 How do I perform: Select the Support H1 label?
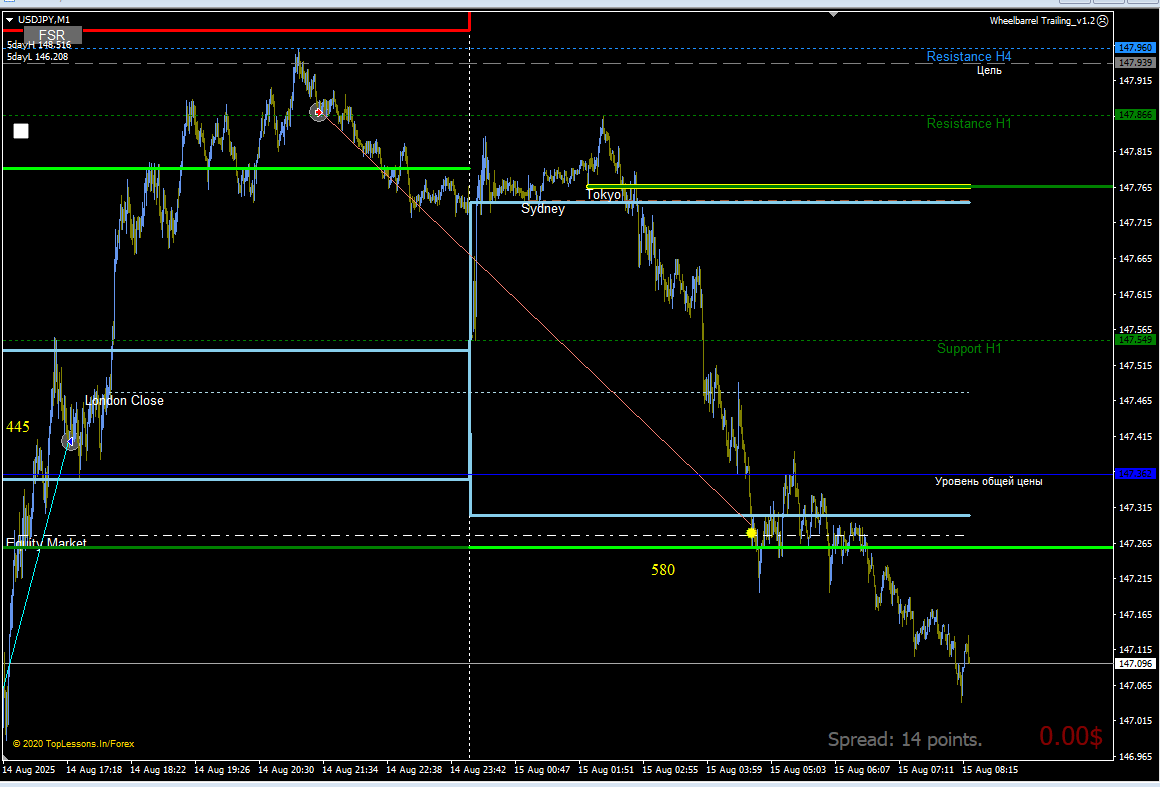click(968, 348)
